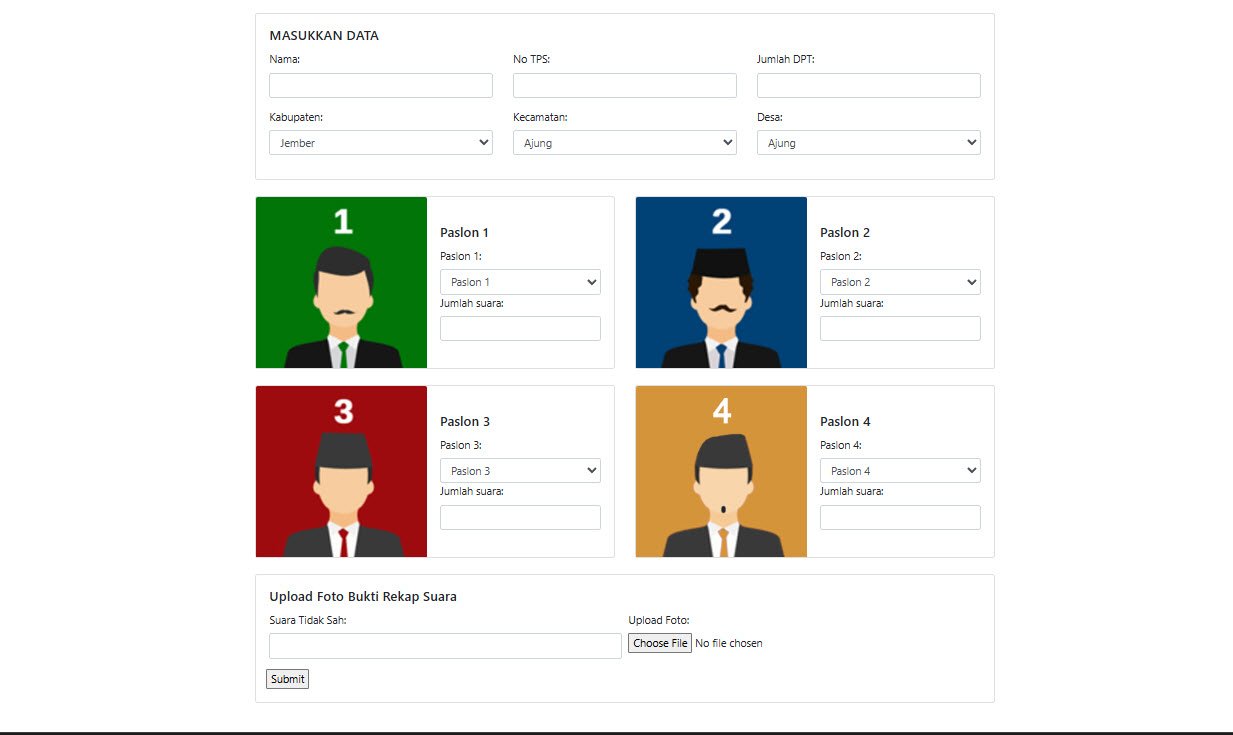Click the "Paslon 1" card title

[464, 233]
